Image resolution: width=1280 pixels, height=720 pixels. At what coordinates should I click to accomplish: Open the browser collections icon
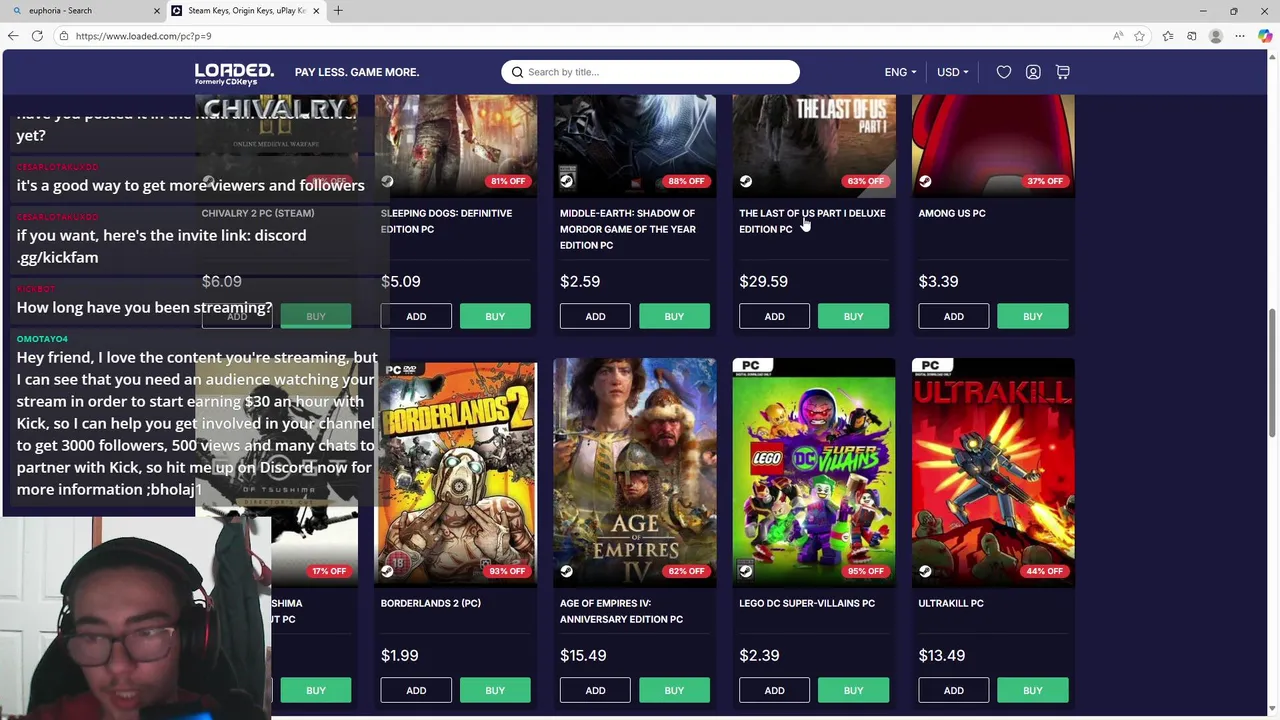(x=1191, y=36)
